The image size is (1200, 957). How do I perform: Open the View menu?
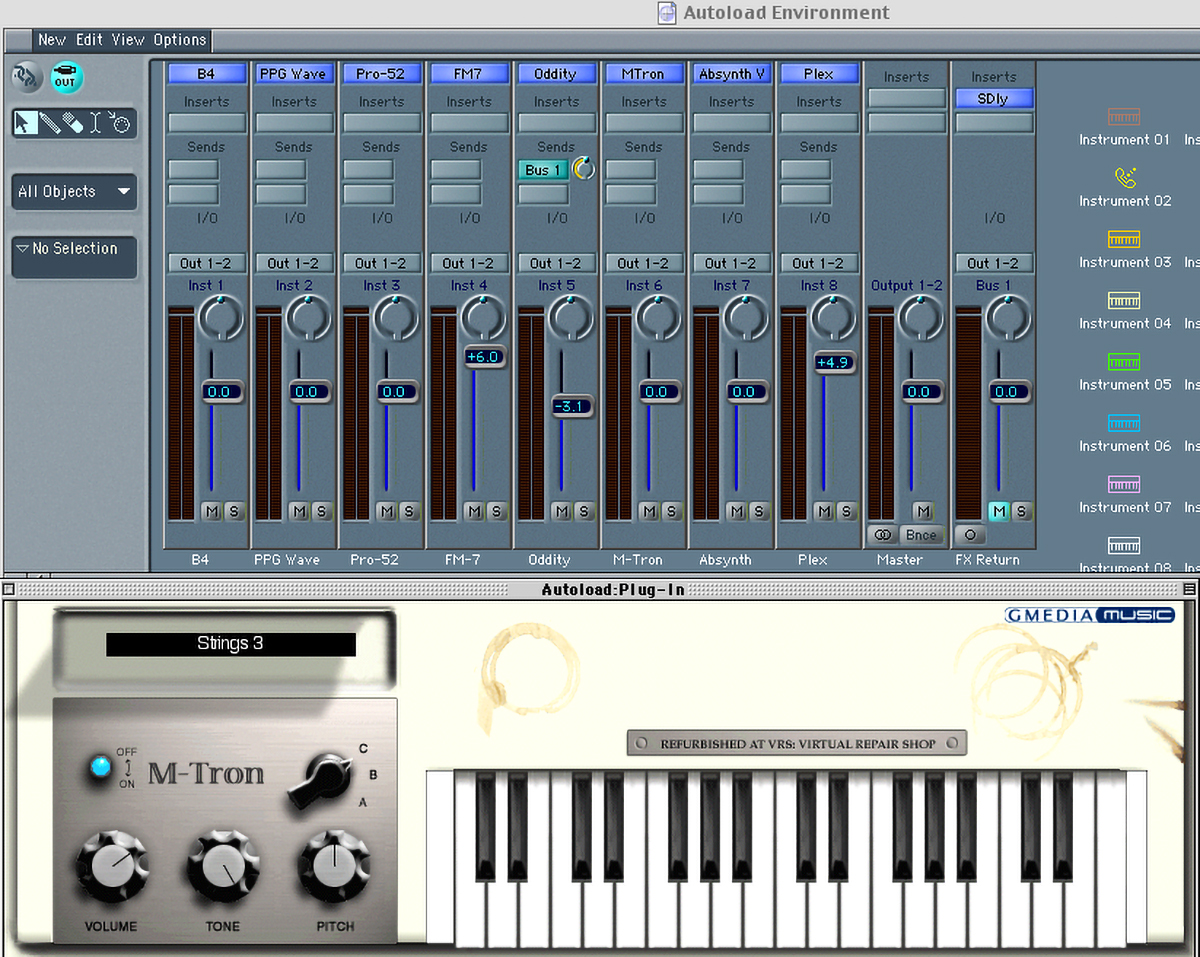pos(128,40)
